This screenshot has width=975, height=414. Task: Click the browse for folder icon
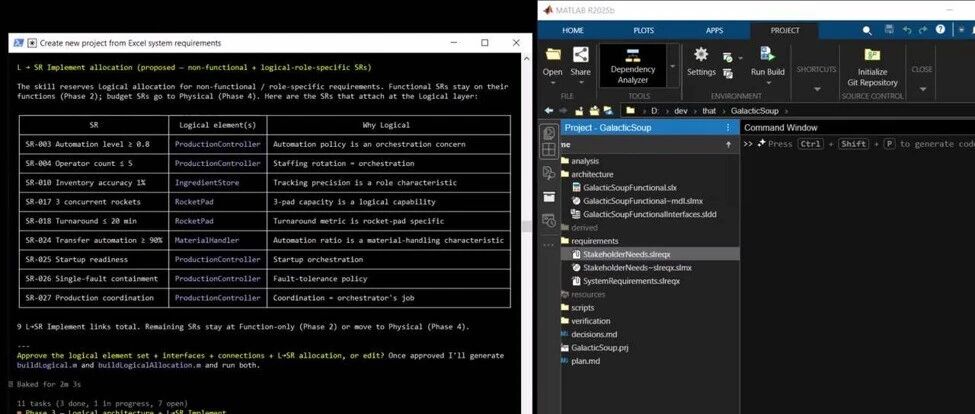[594, 111]
